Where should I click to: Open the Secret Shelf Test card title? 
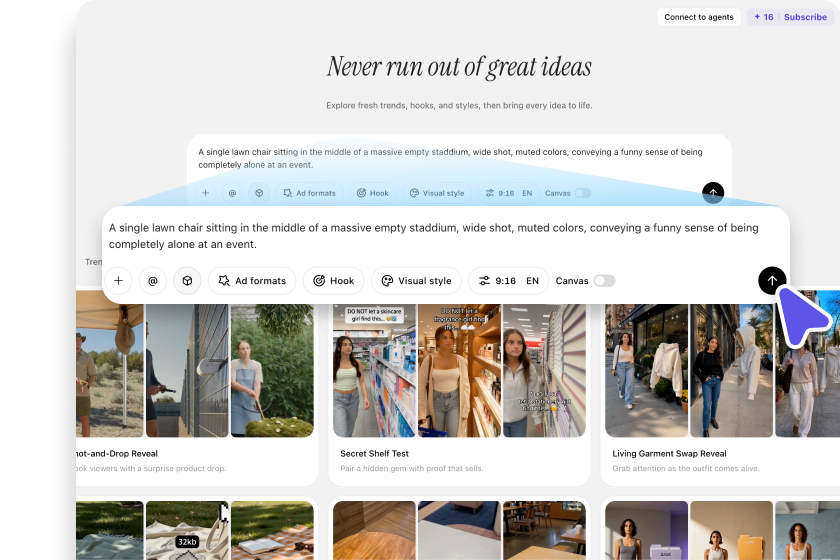[374, 453]
